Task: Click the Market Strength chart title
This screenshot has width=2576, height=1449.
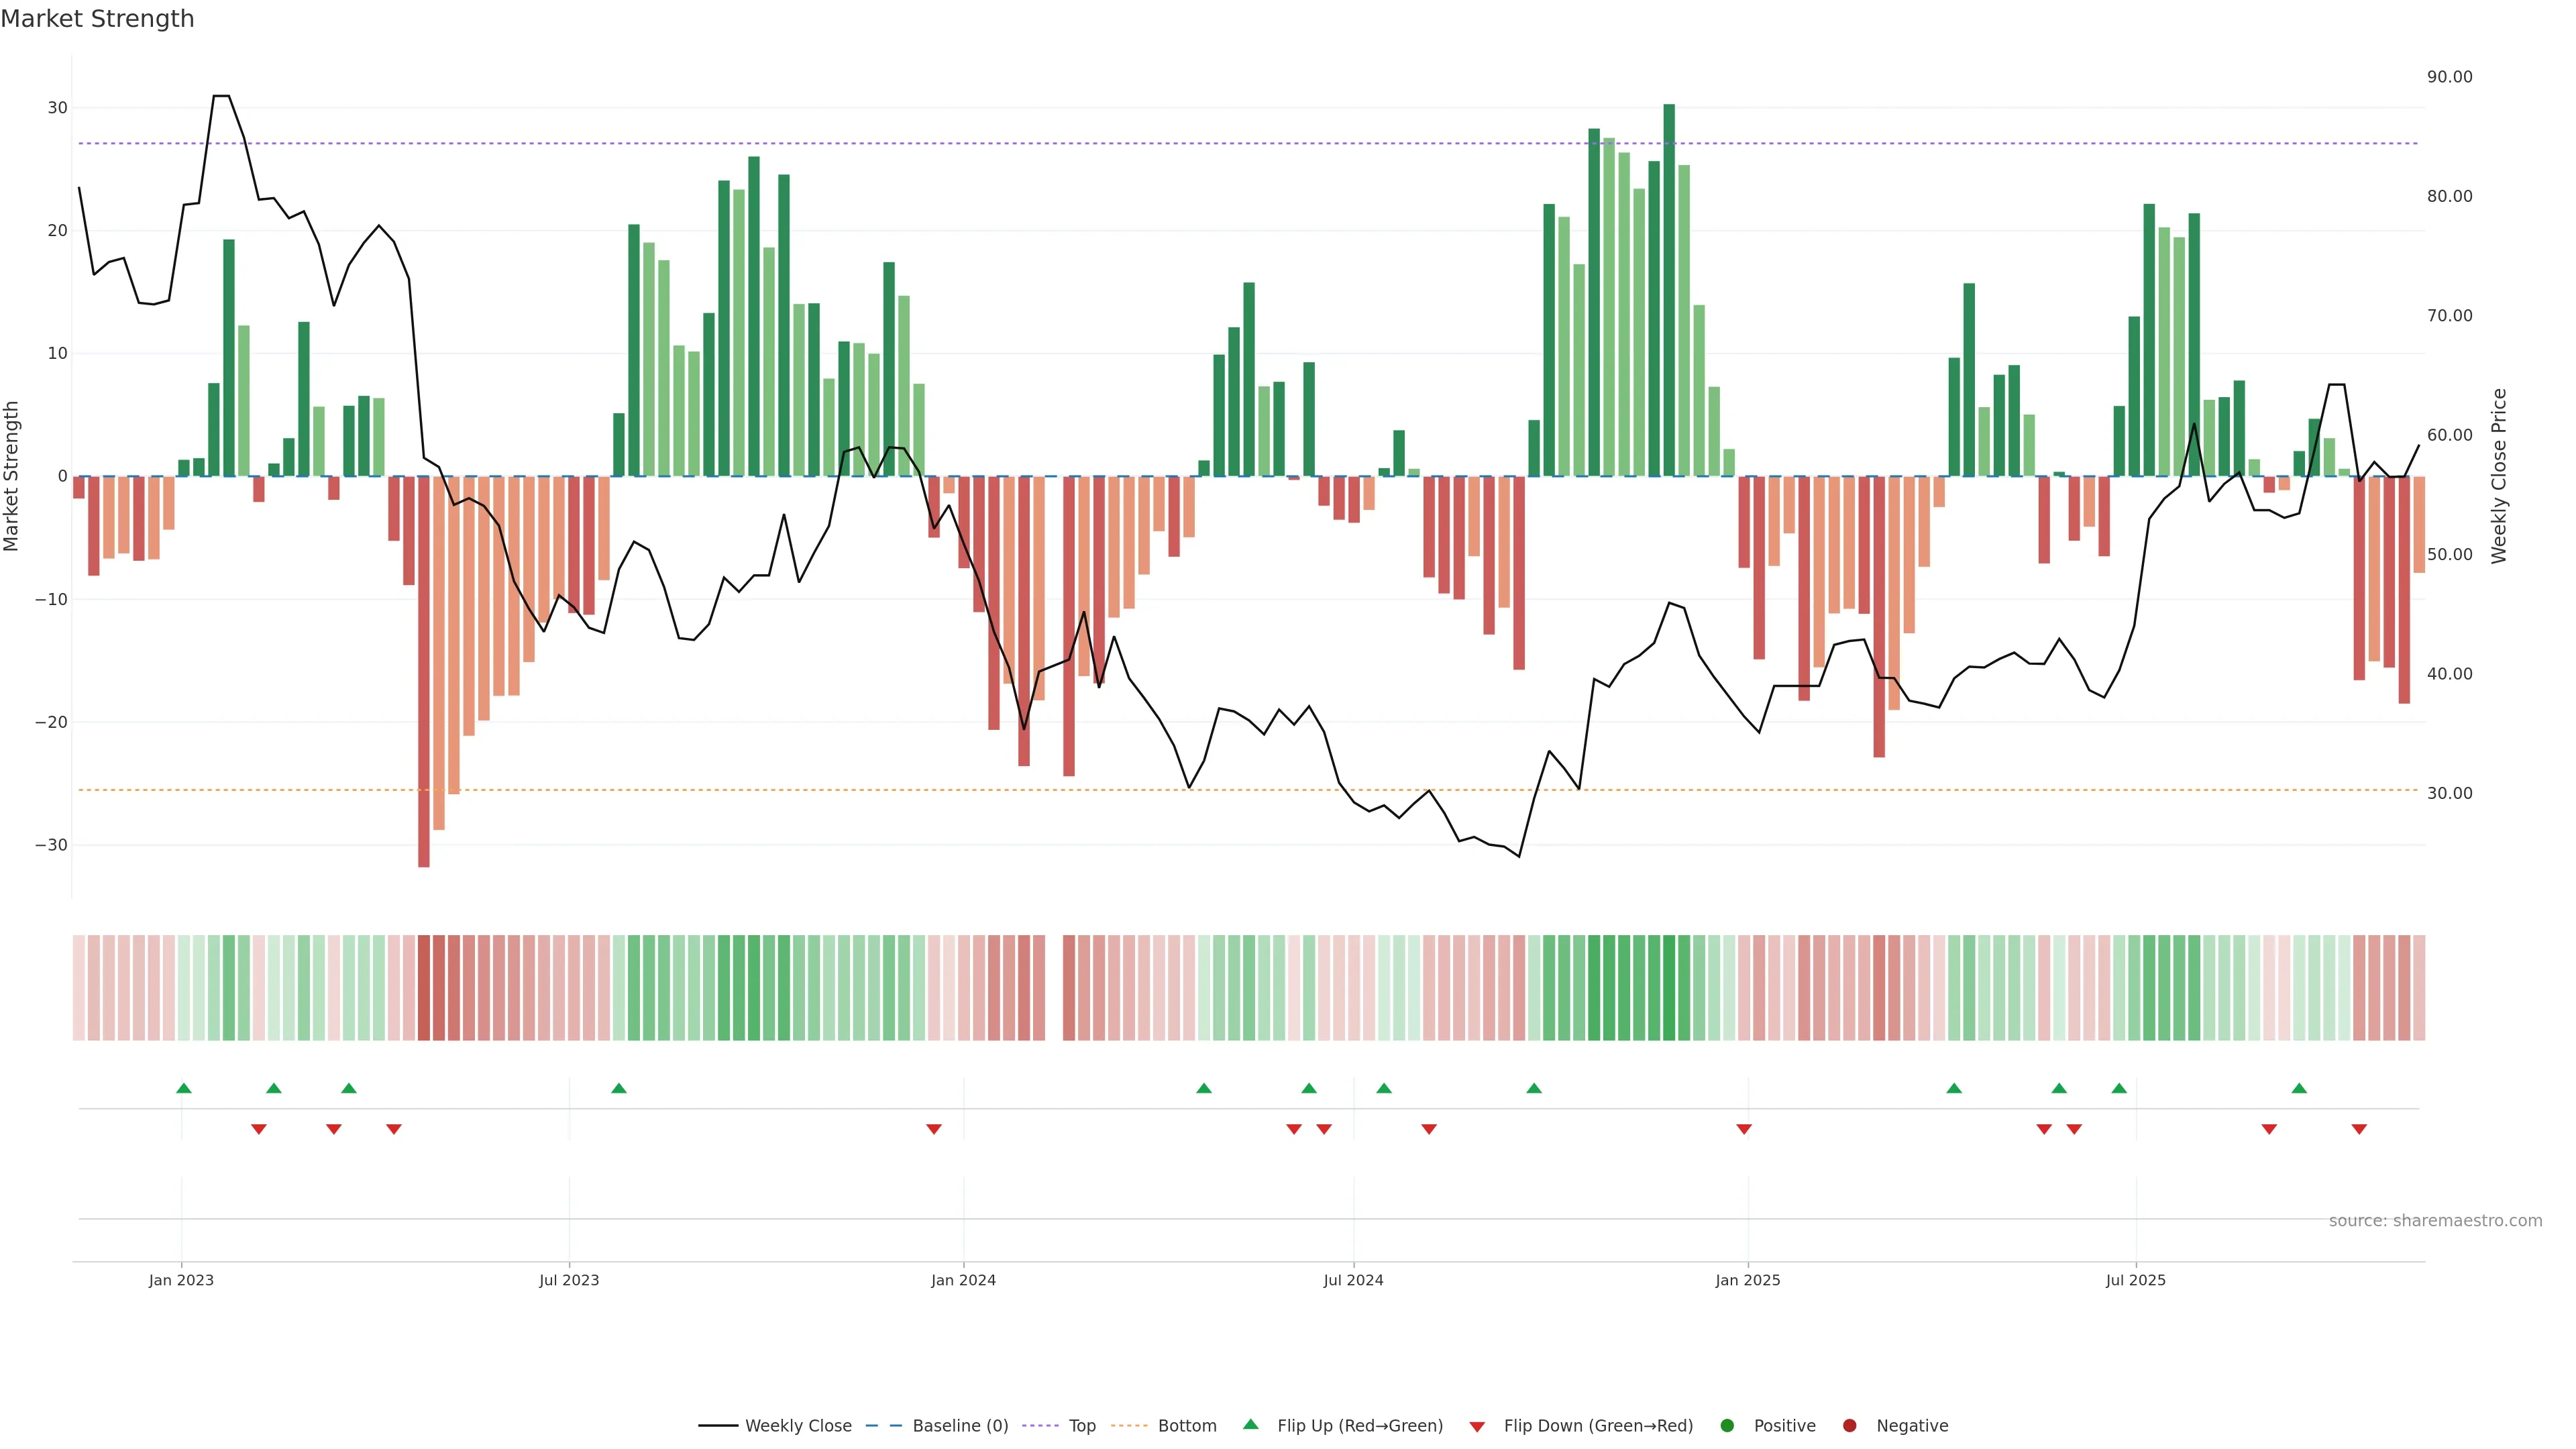Action: [97, 19]
